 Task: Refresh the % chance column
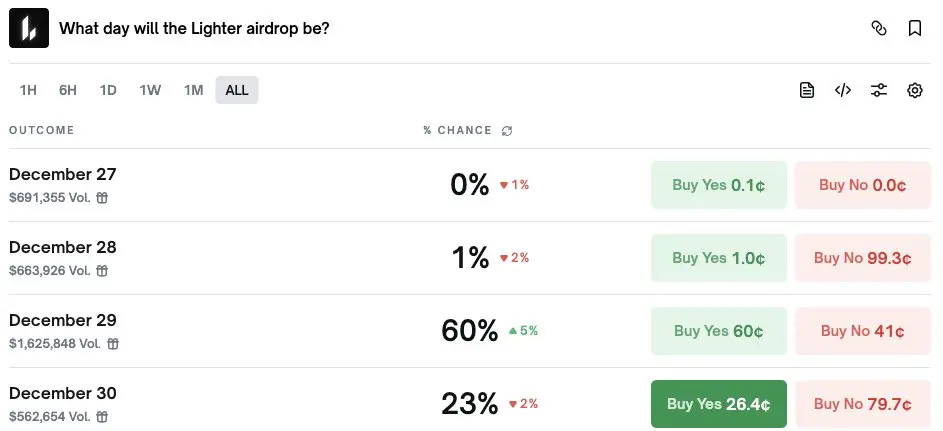pos(507,131)
